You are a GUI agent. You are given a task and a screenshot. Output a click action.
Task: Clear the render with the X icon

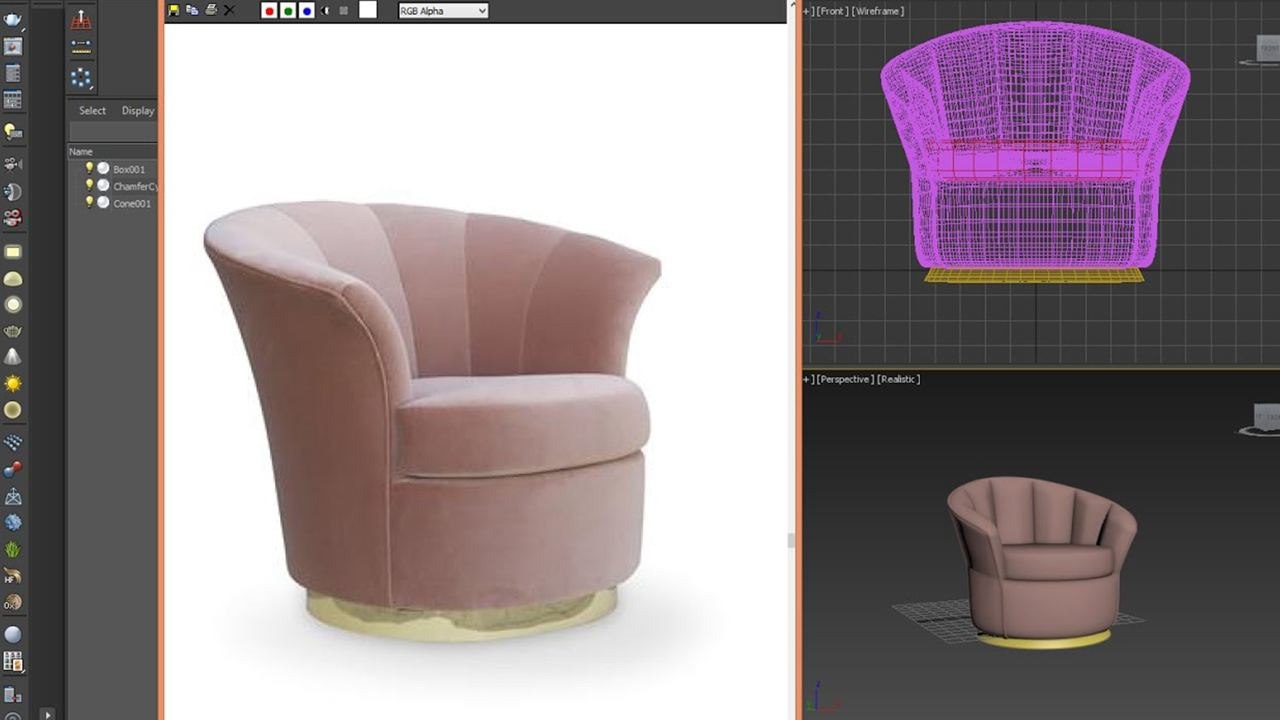click(229, 10)
